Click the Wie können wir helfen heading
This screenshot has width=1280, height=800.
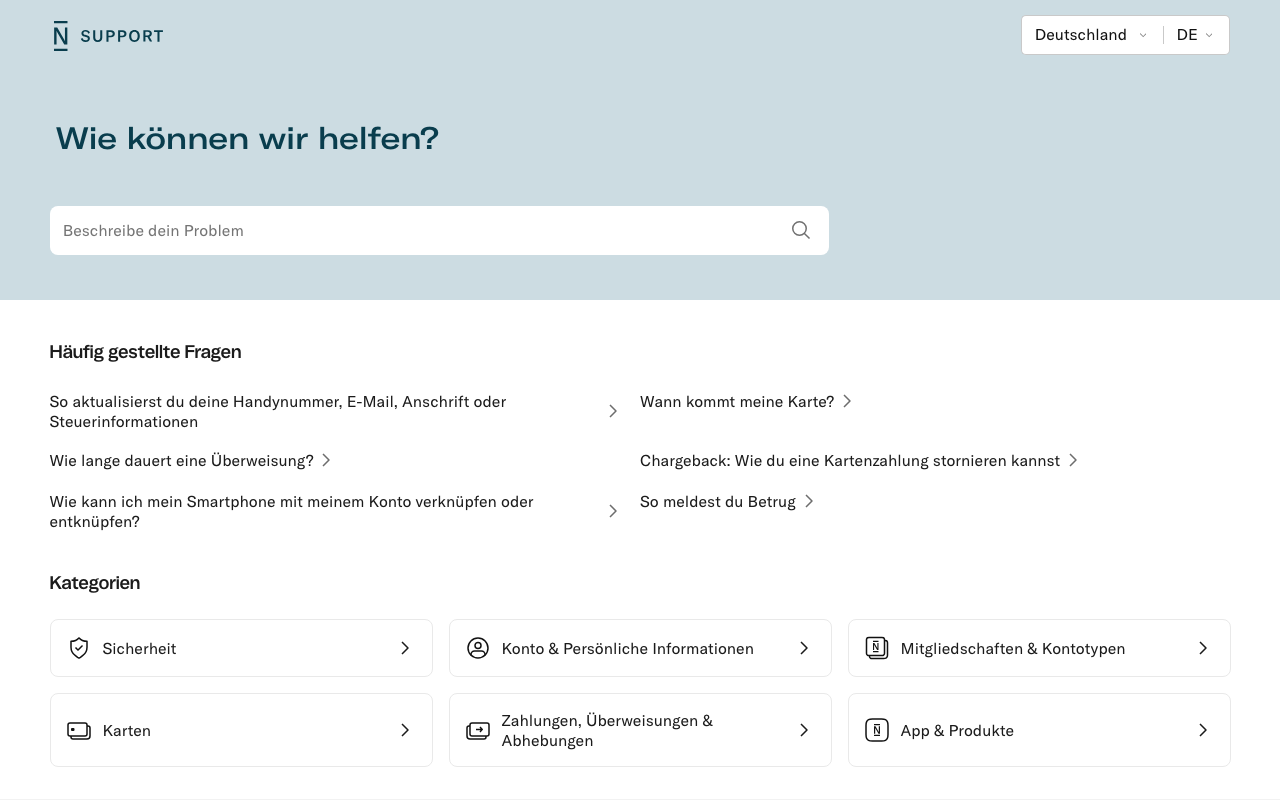[247, 138]
